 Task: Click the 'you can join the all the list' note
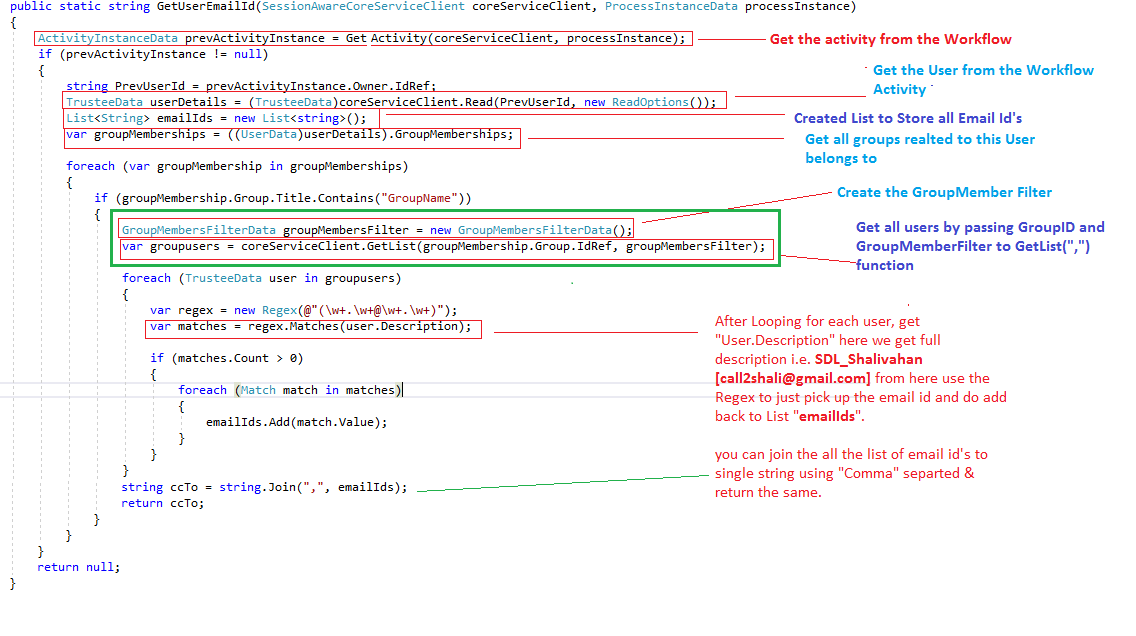(851, 473)
